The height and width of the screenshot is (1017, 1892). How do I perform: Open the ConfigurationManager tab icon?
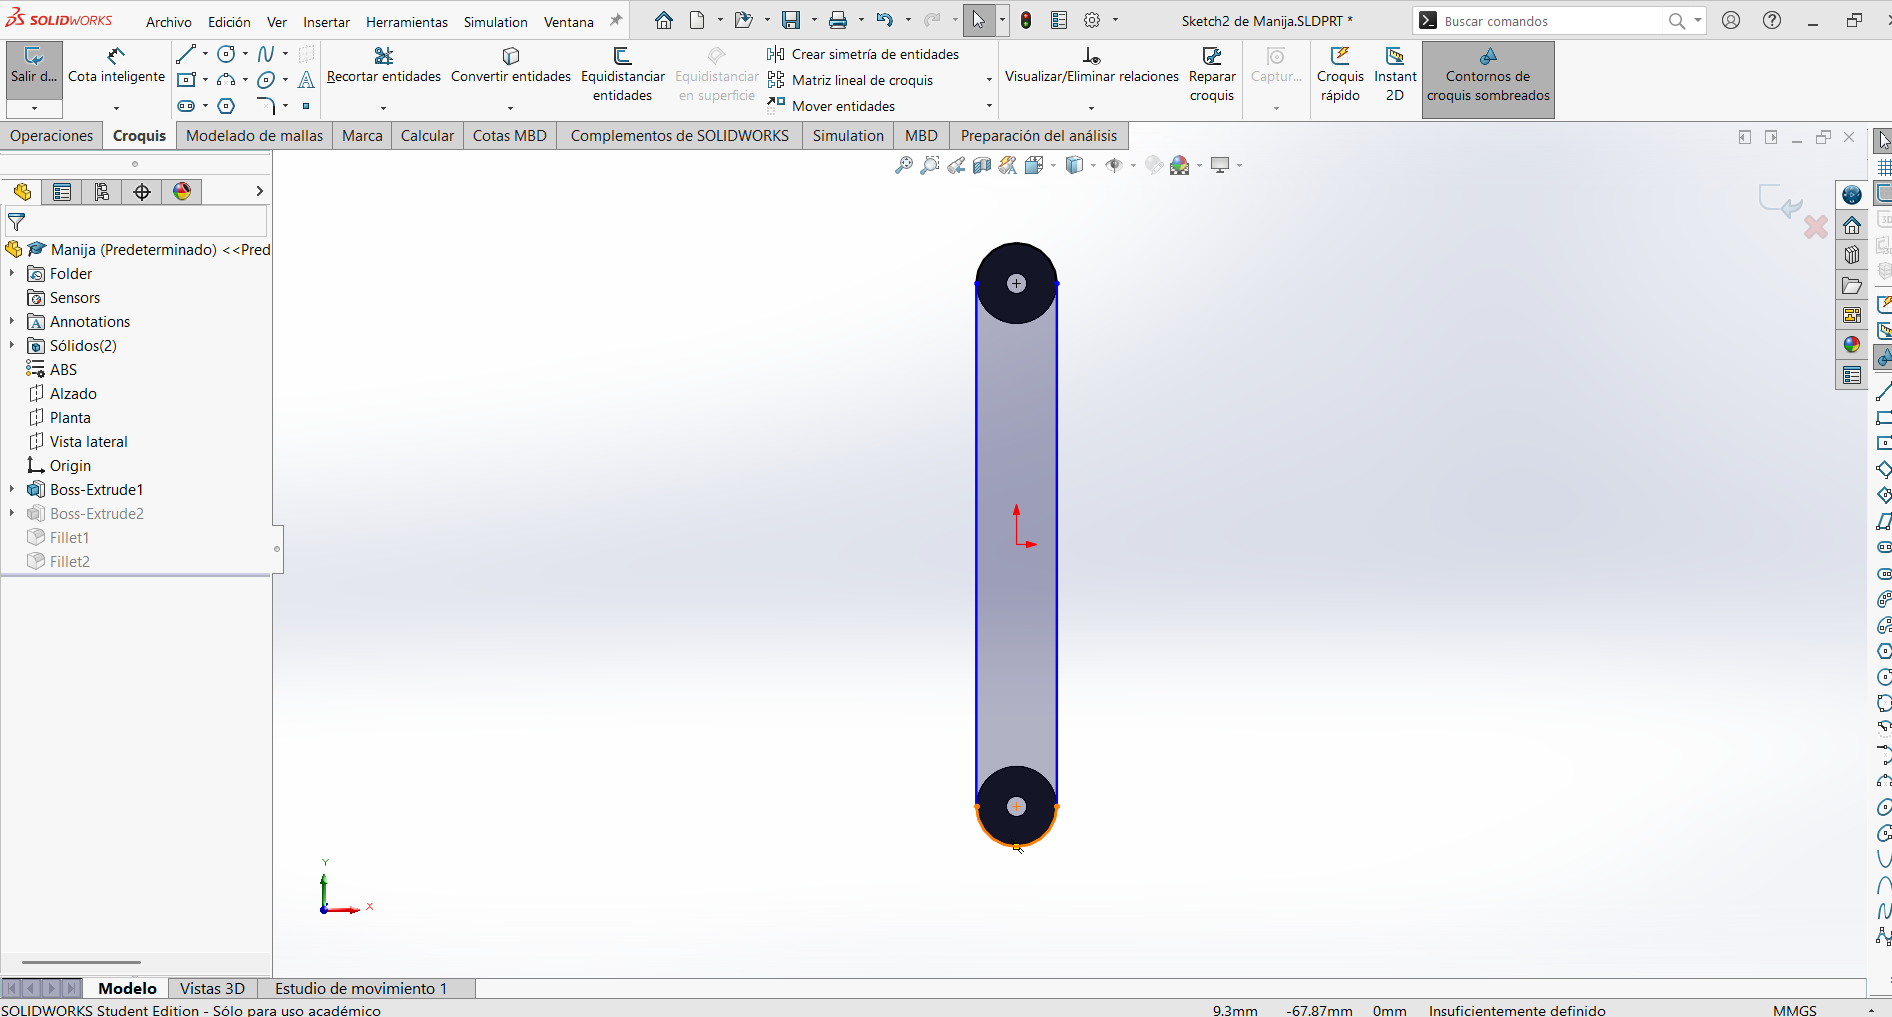(x=102, y=192)
